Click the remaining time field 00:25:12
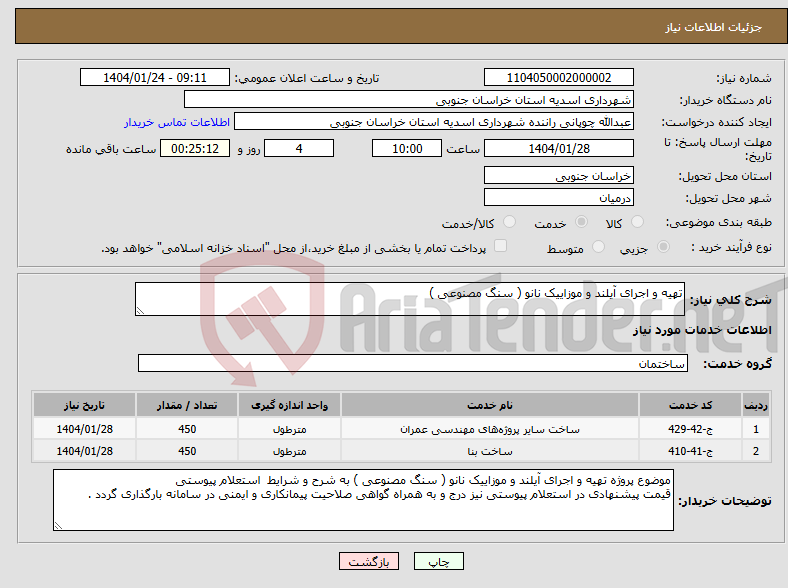788x588 pixels. click(195, 148)
